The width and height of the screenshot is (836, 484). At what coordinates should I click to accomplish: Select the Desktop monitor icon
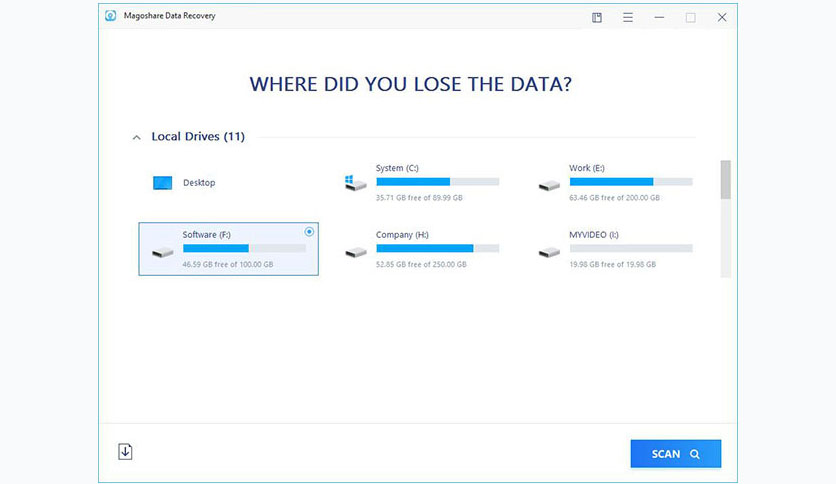tap(163, 183)
